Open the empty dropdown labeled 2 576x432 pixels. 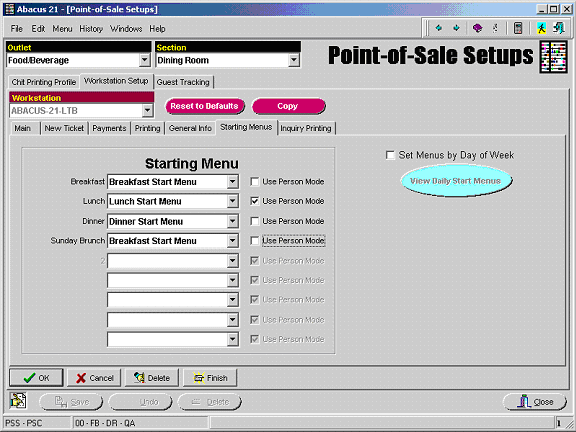coord(232,261)
